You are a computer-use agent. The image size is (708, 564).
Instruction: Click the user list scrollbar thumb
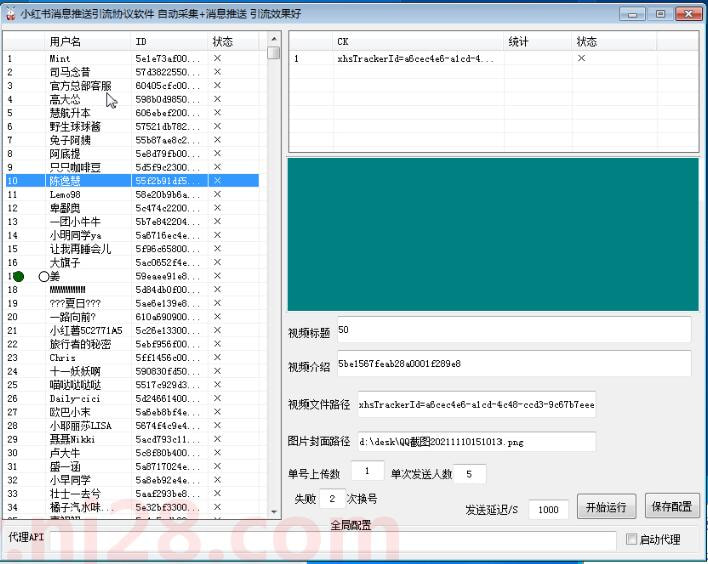[x=273, y=53]
